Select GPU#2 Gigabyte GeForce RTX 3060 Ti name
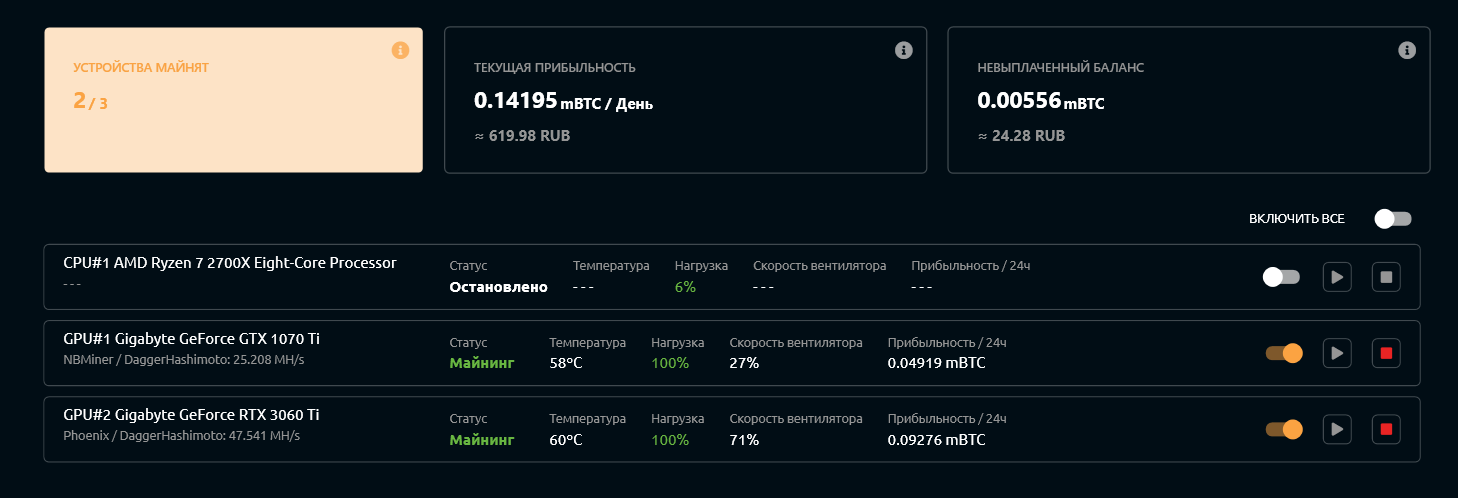 click(x=192, y=415)
